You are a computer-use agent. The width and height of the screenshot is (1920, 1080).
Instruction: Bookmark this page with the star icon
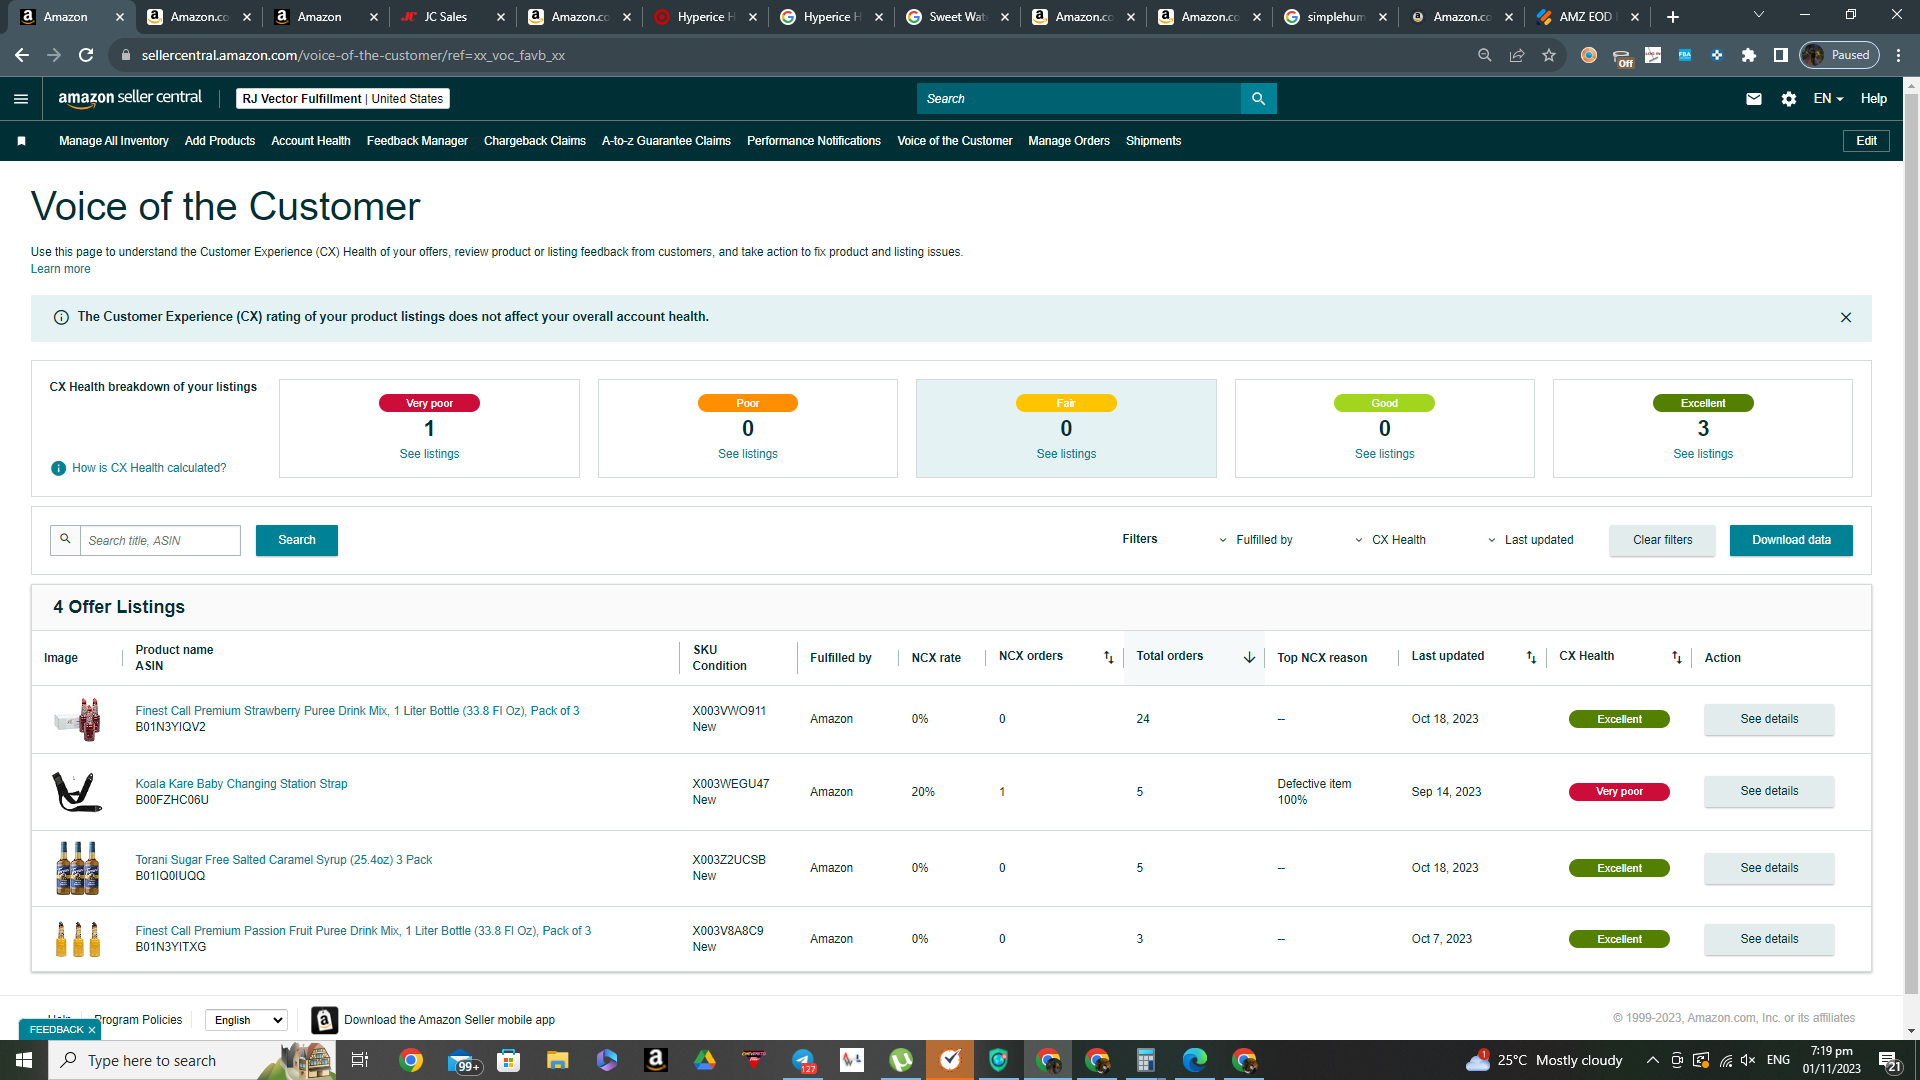(x=1549, y=55)
